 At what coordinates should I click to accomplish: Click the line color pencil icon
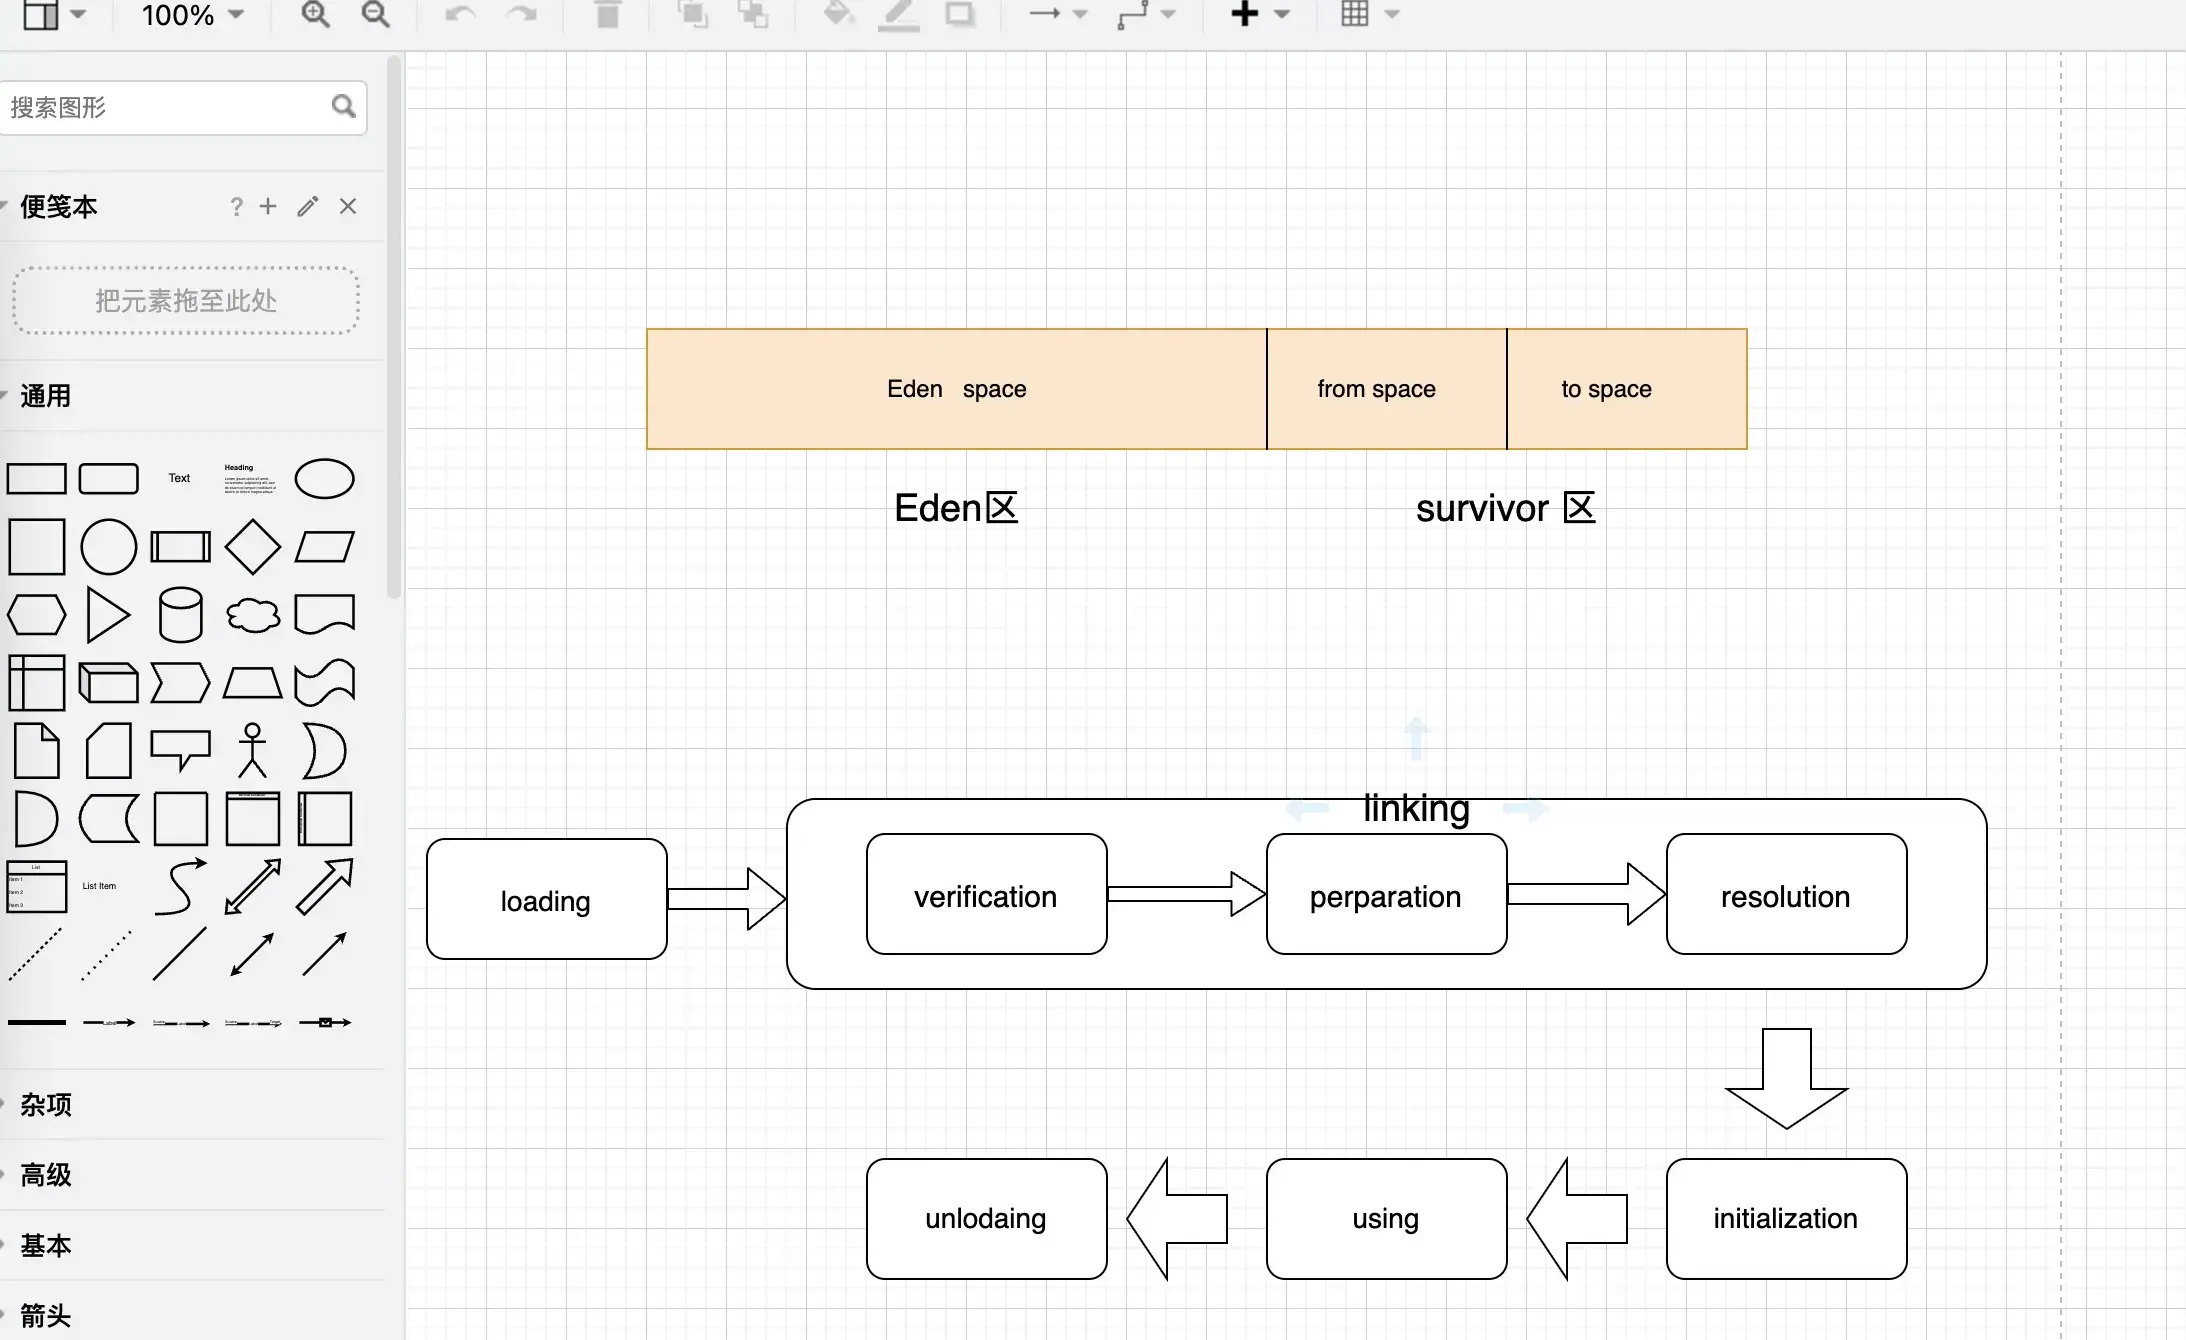[898, 14]
